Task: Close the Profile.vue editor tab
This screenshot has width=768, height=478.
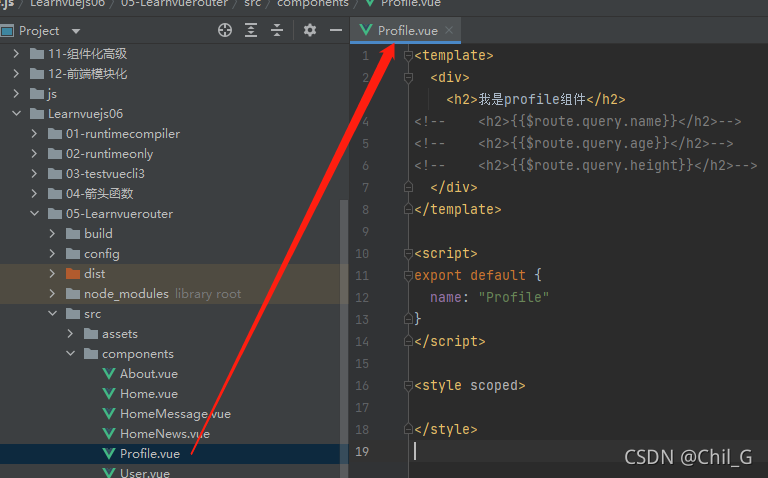Action: (x=449, y=30)
